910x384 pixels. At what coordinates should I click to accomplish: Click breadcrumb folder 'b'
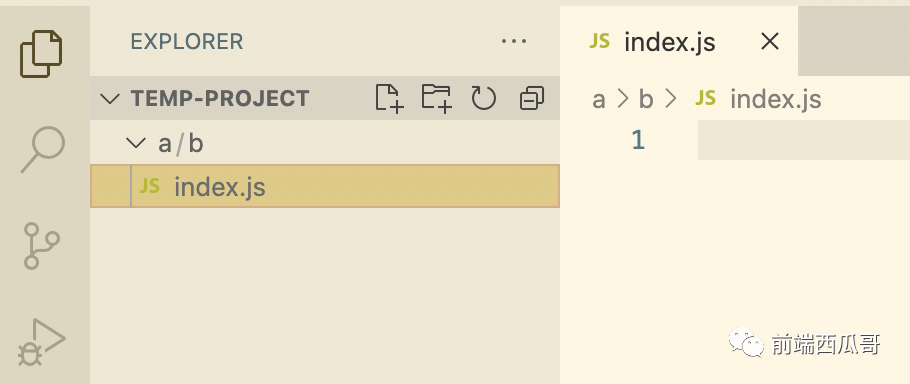[646, 99]
